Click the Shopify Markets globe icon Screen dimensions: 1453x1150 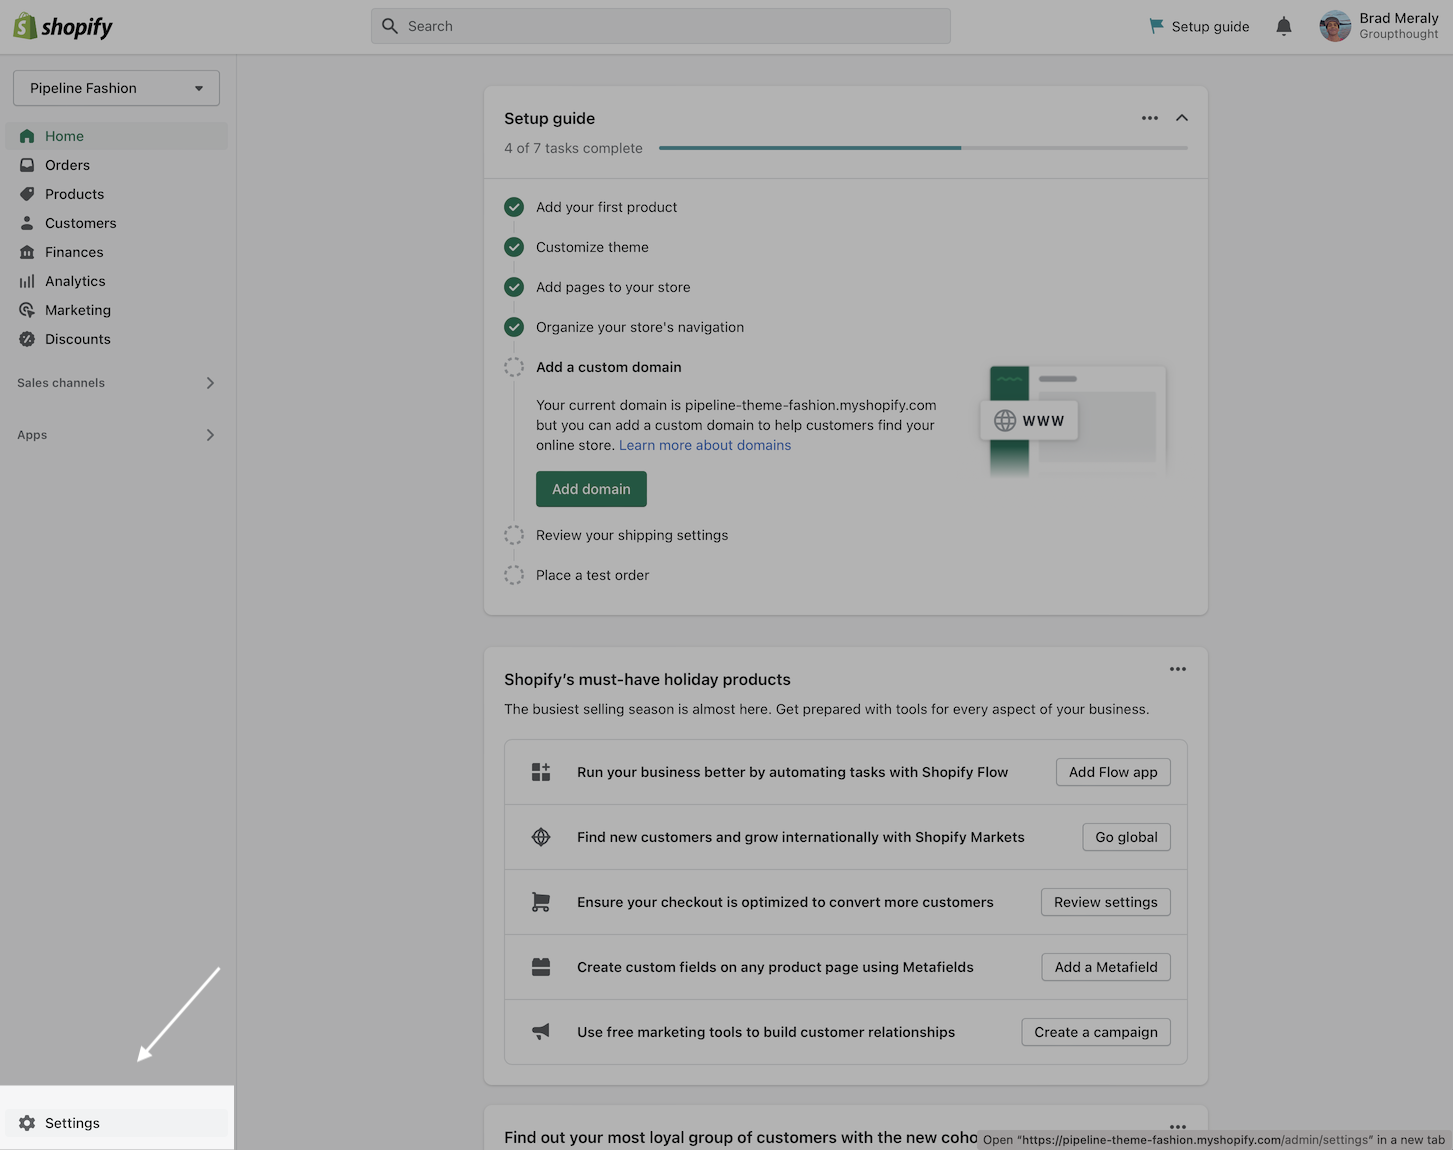(541, 837)
